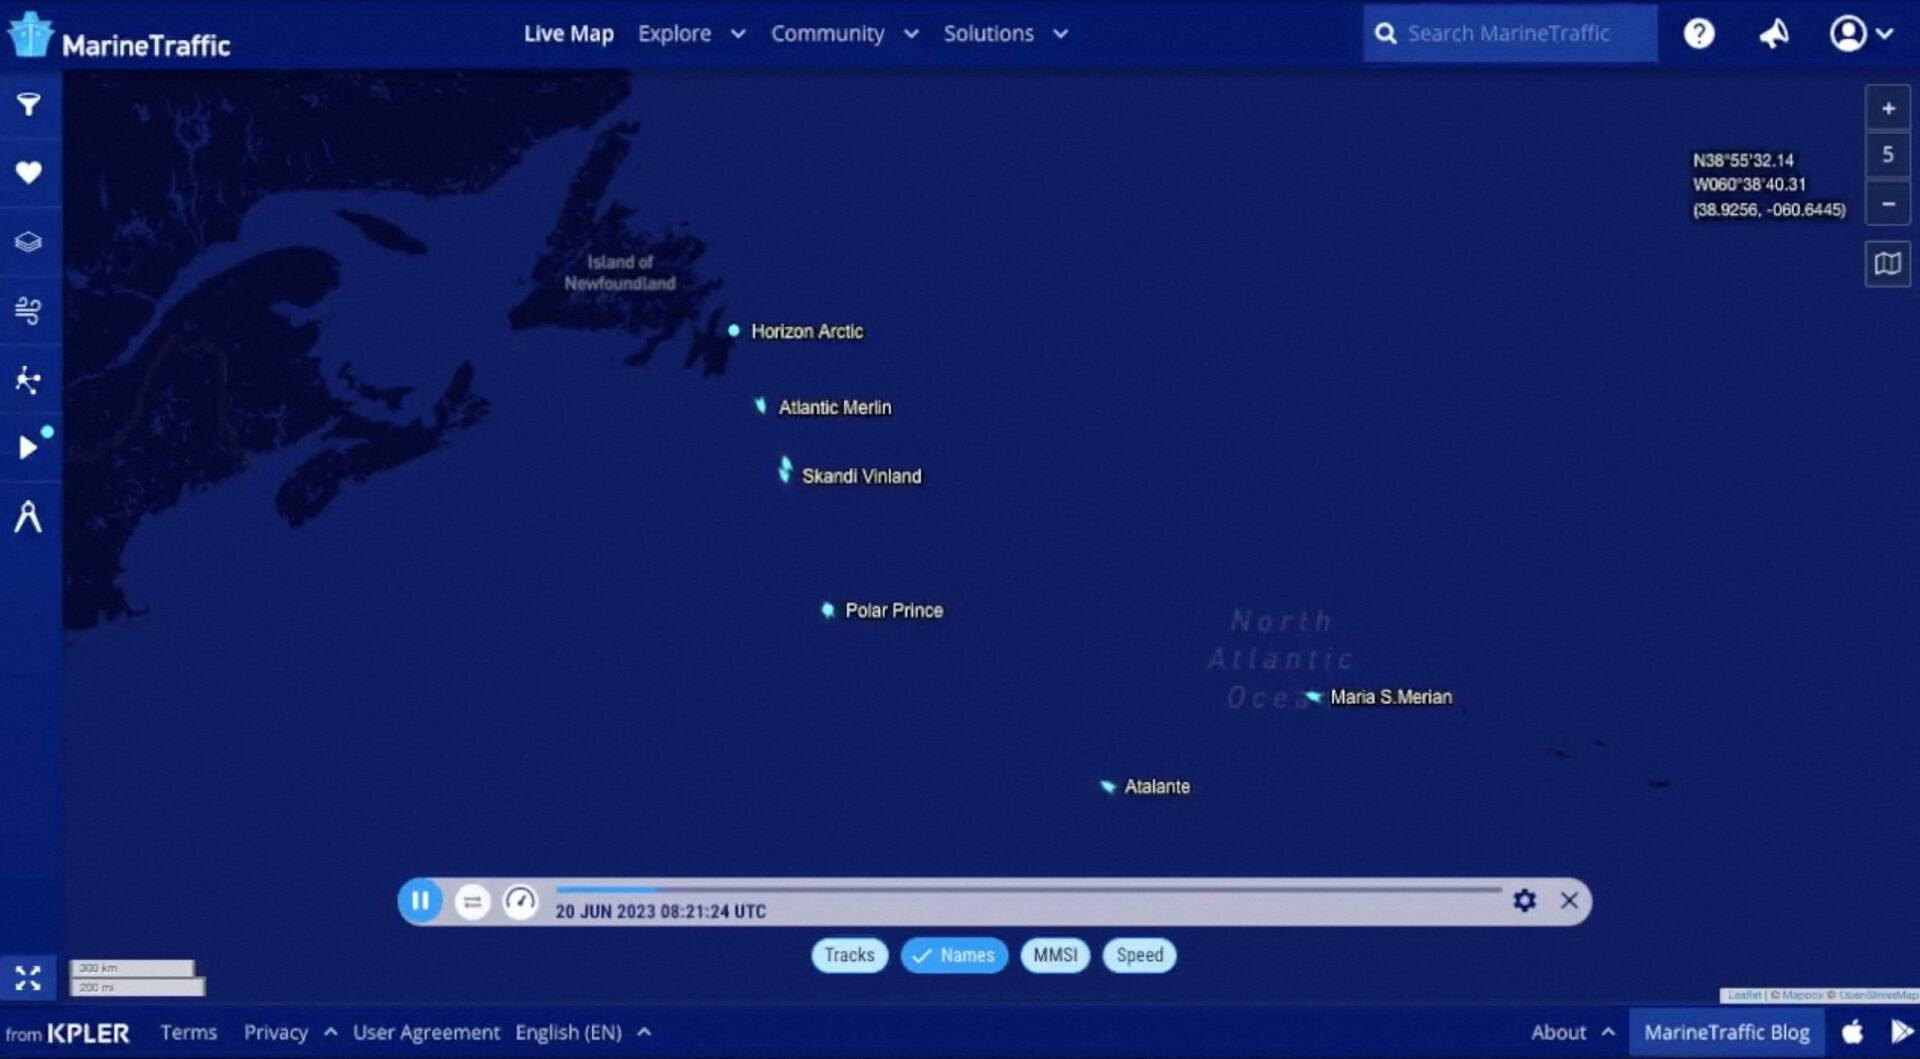
Task: Click the playback timeline progress bar
Action: coord(1028,889)
